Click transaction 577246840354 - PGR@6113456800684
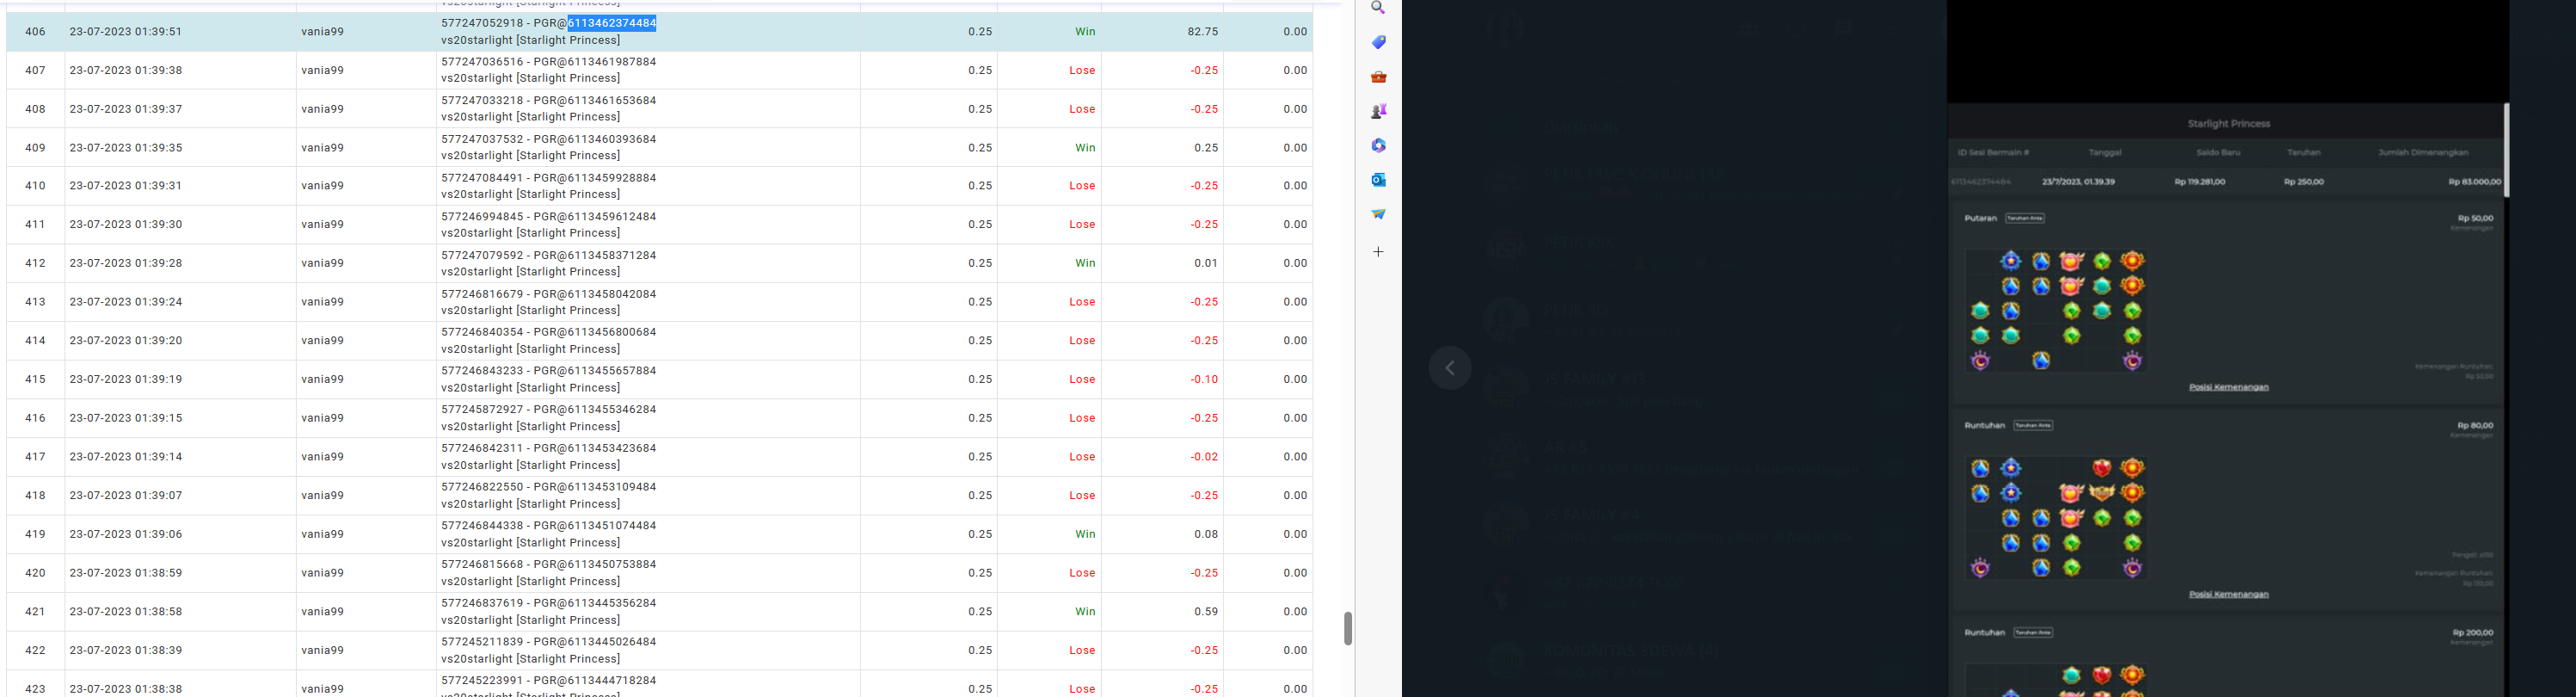2576x697 pixels. [x=549, y=333]
